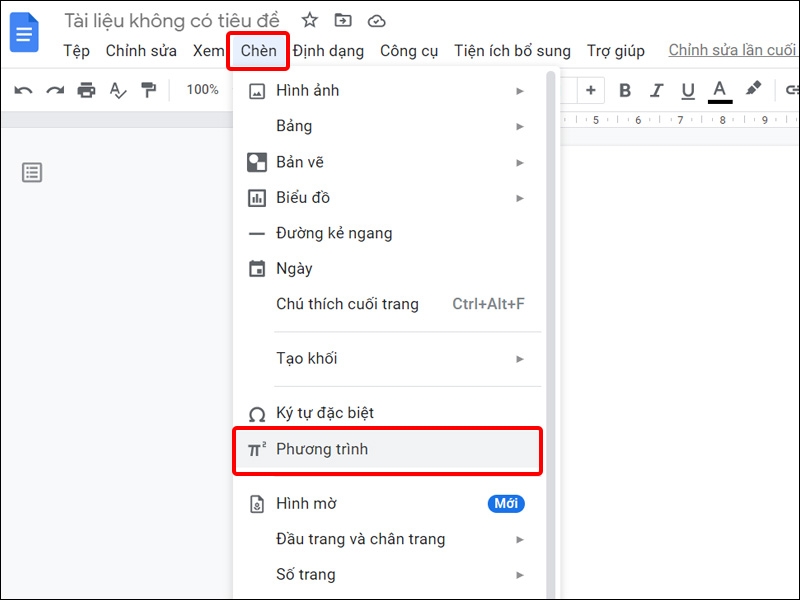Open the Tiện ích bổ sung menu
Screen dimensions: 800x600
coord(512,51)
